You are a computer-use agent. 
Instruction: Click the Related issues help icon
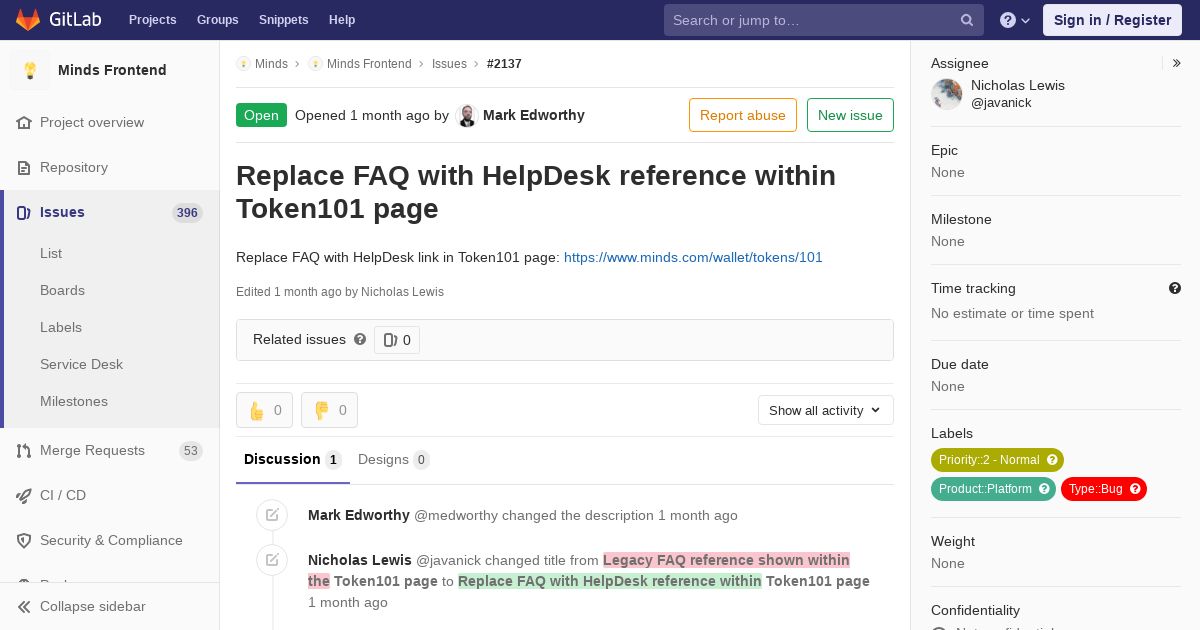tap(360, 339)
